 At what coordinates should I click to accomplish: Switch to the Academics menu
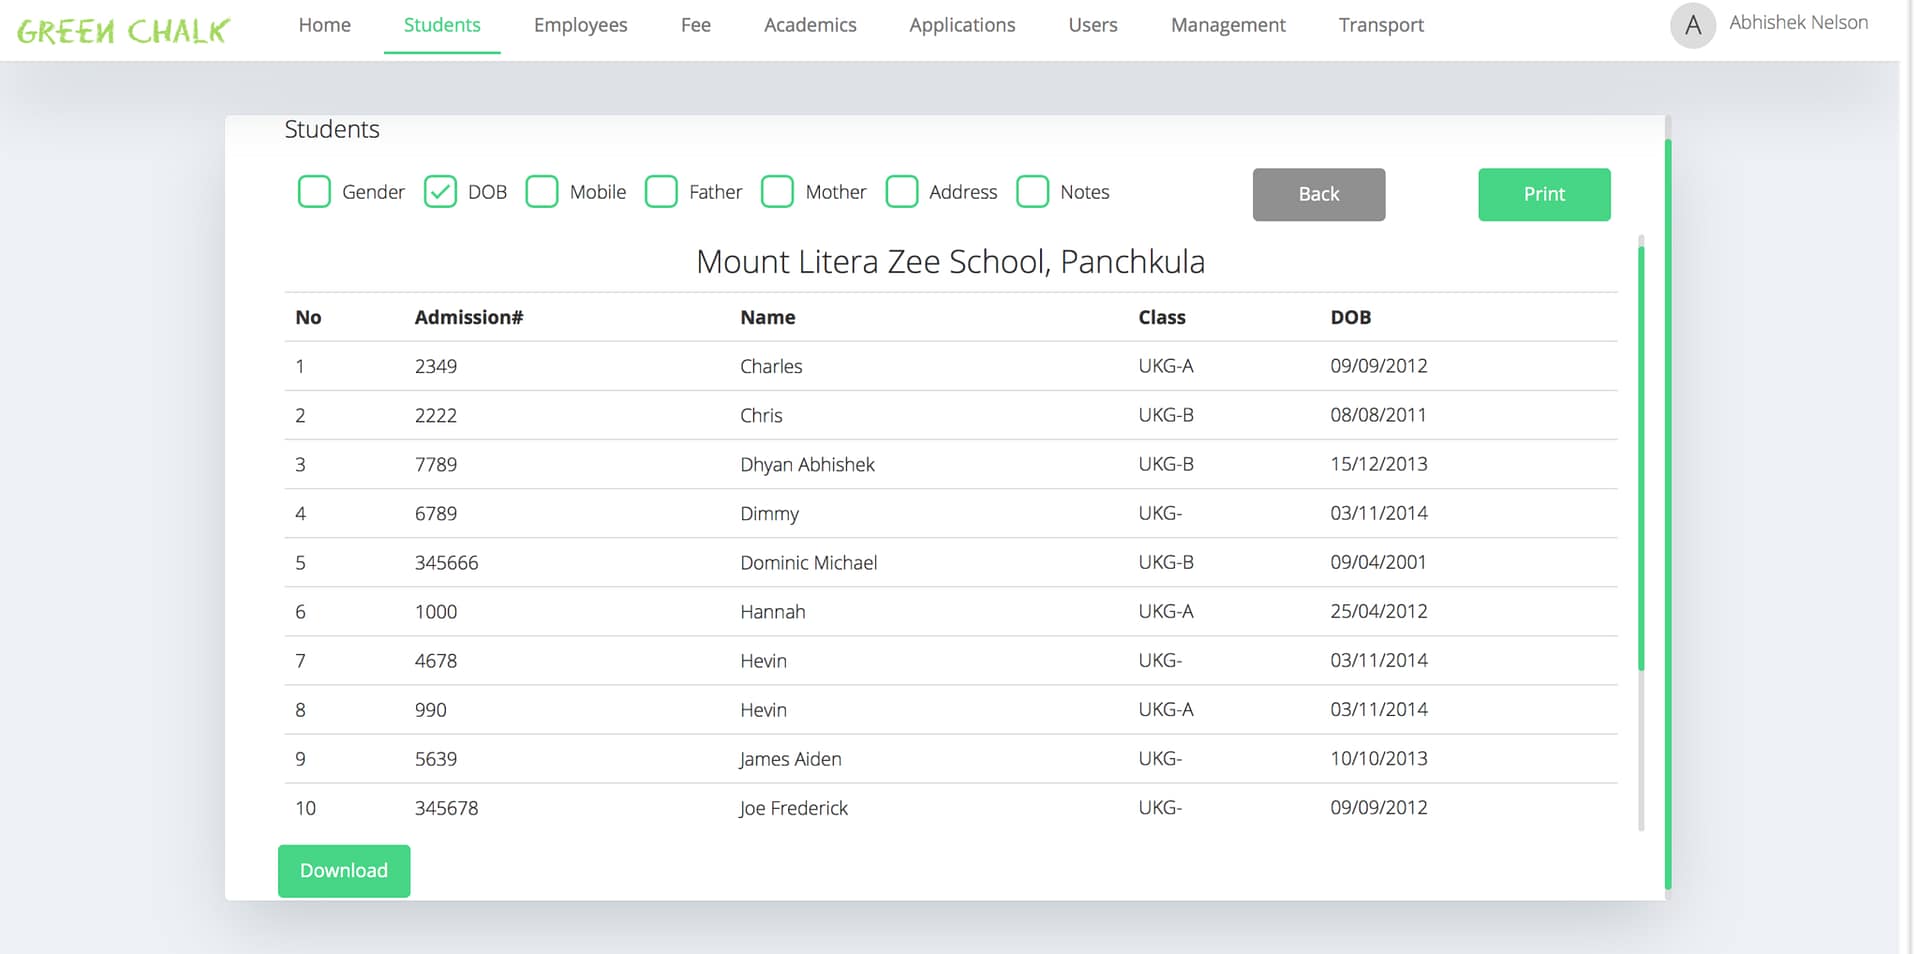[x=809, y=25]
